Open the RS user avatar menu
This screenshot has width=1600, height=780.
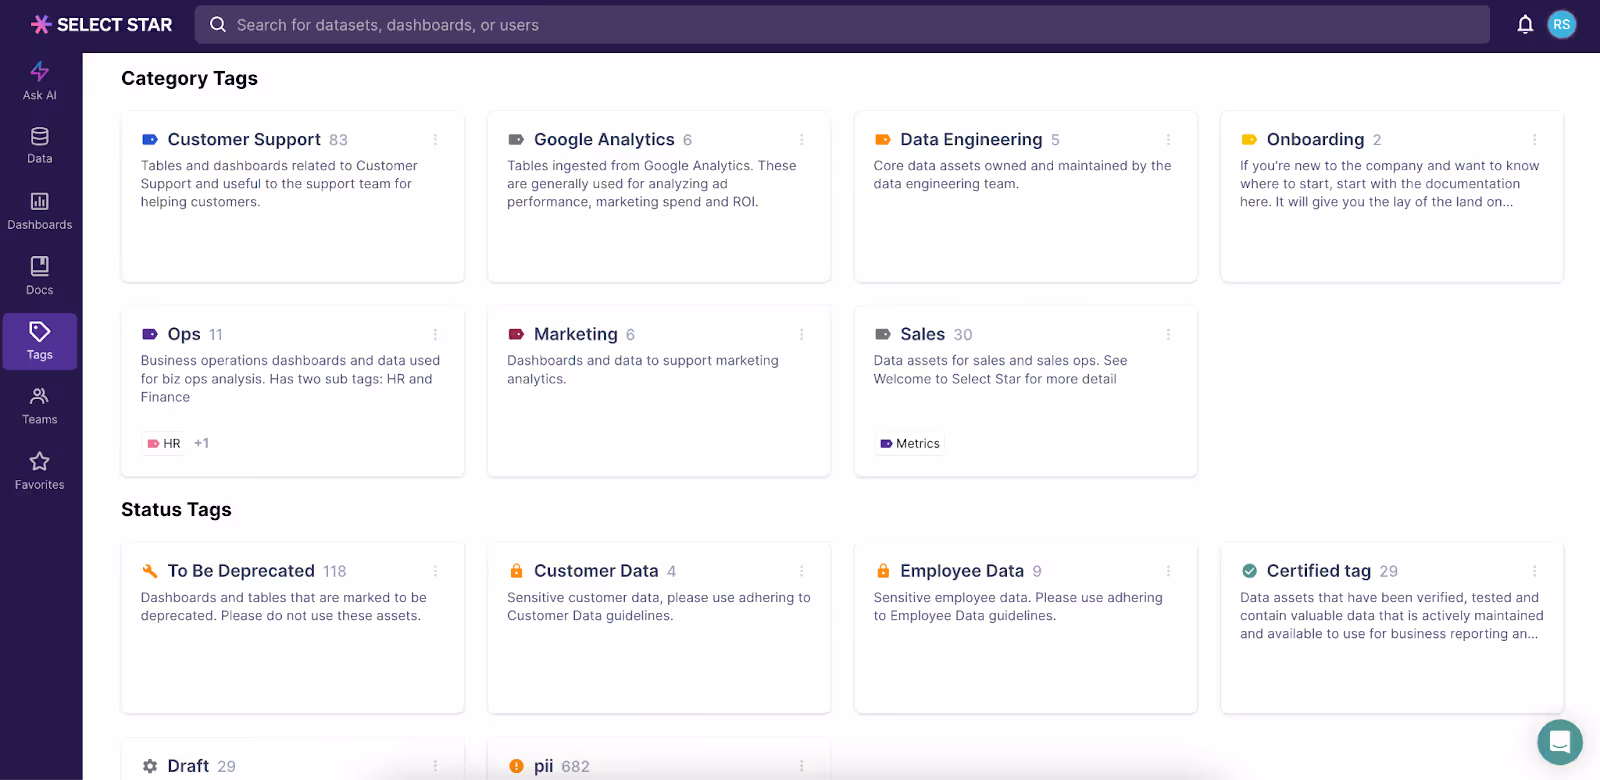(1562, 25)
